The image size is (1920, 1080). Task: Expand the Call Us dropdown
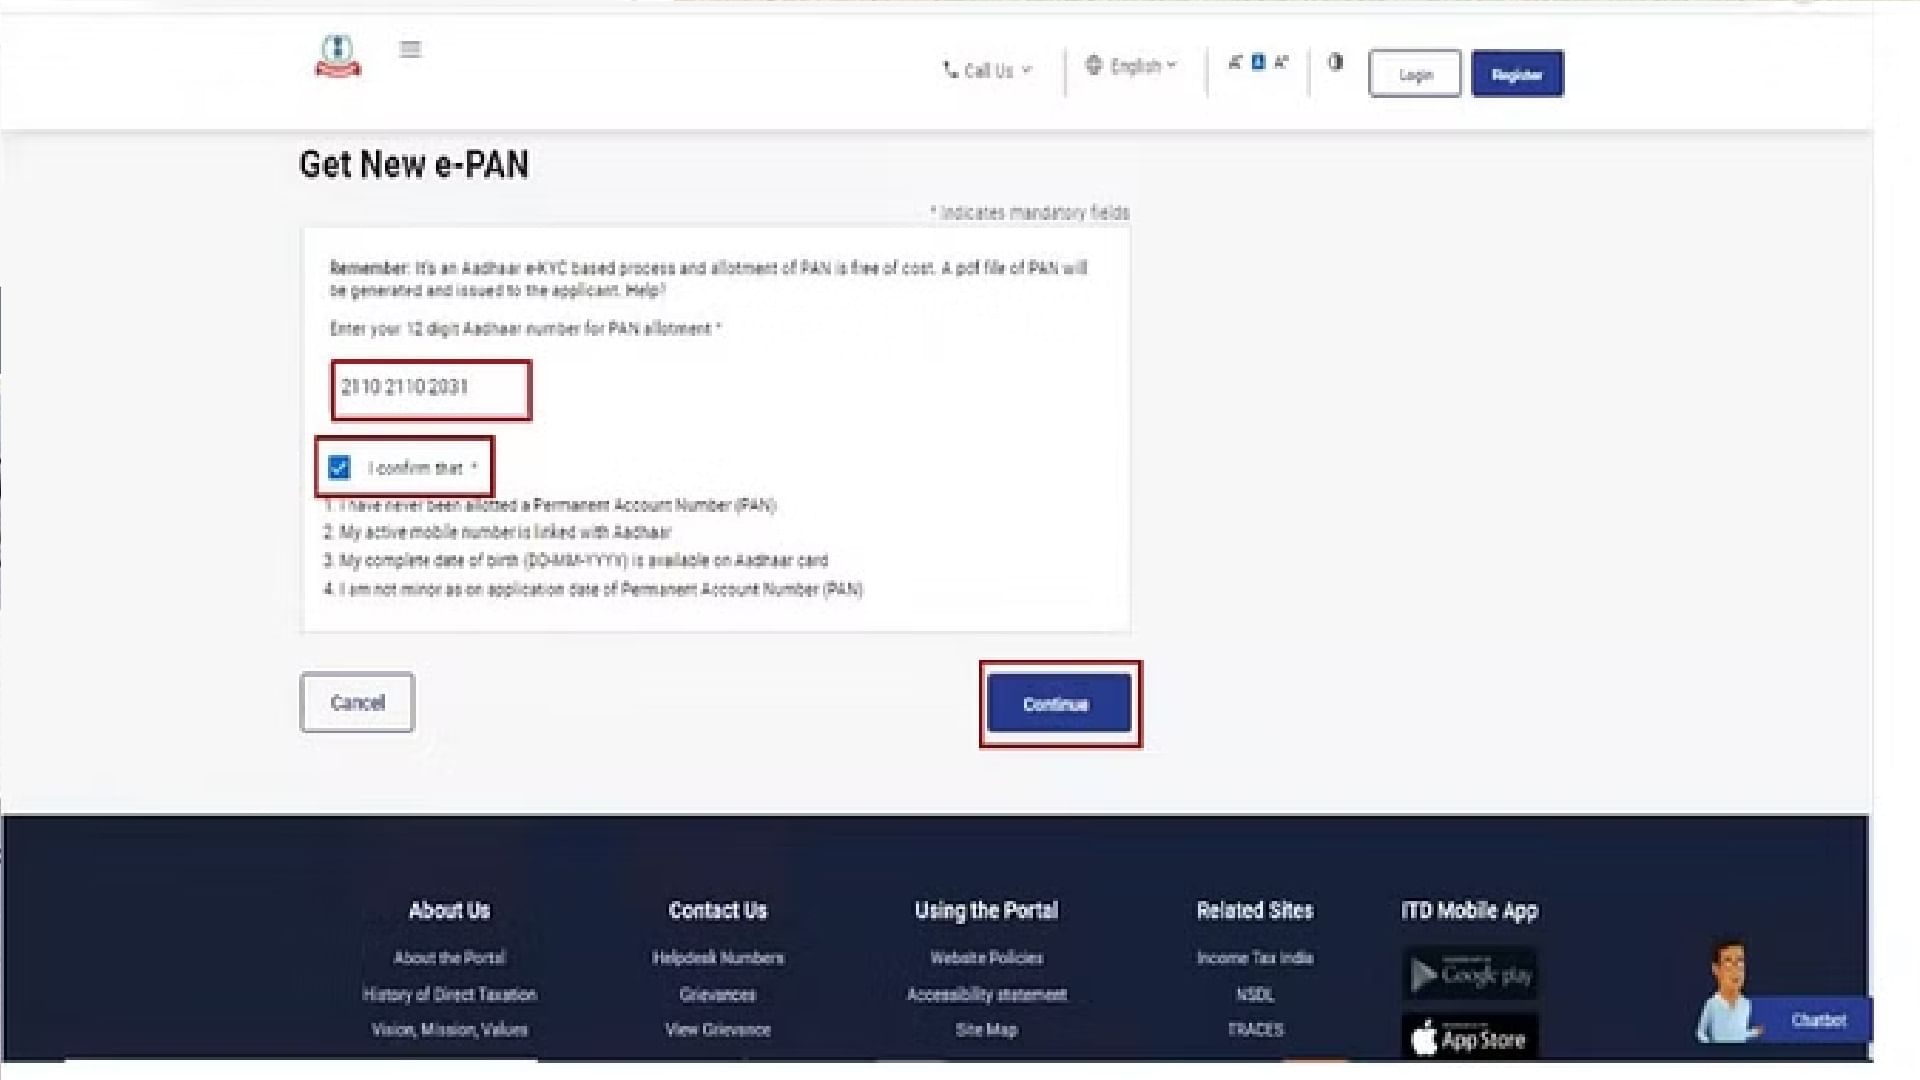click(x=990, y=70)
